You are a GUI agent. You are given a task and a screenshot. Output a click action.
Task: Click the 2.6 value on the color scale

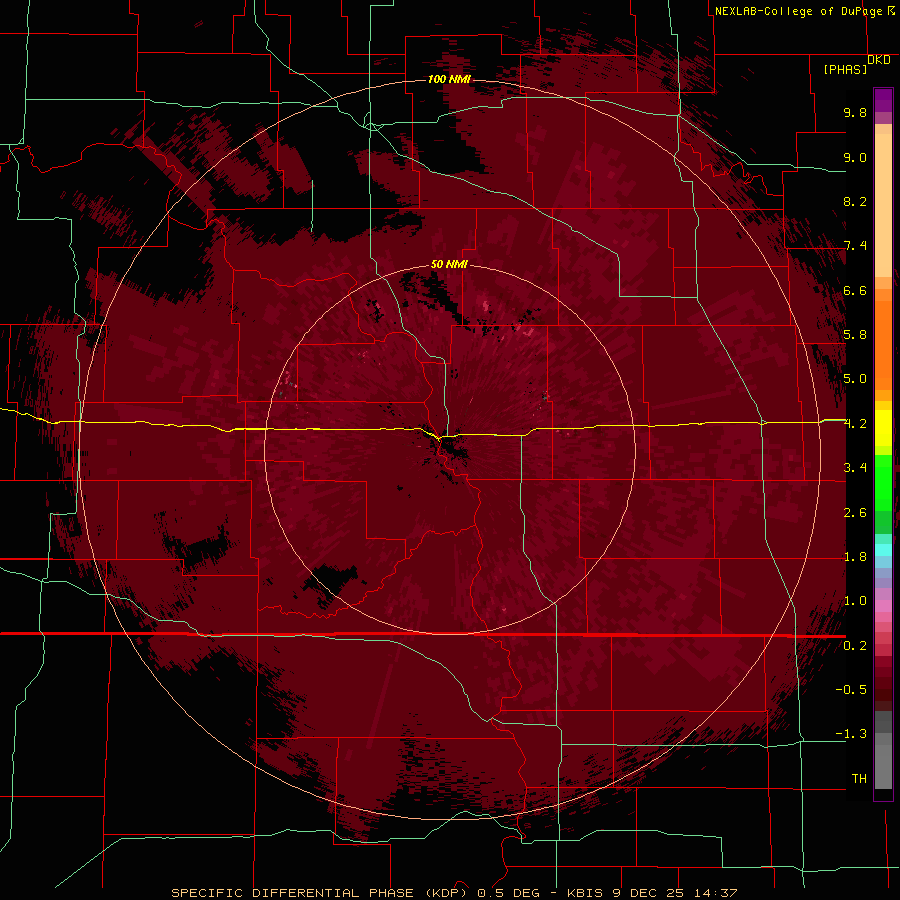click(855, 513)
